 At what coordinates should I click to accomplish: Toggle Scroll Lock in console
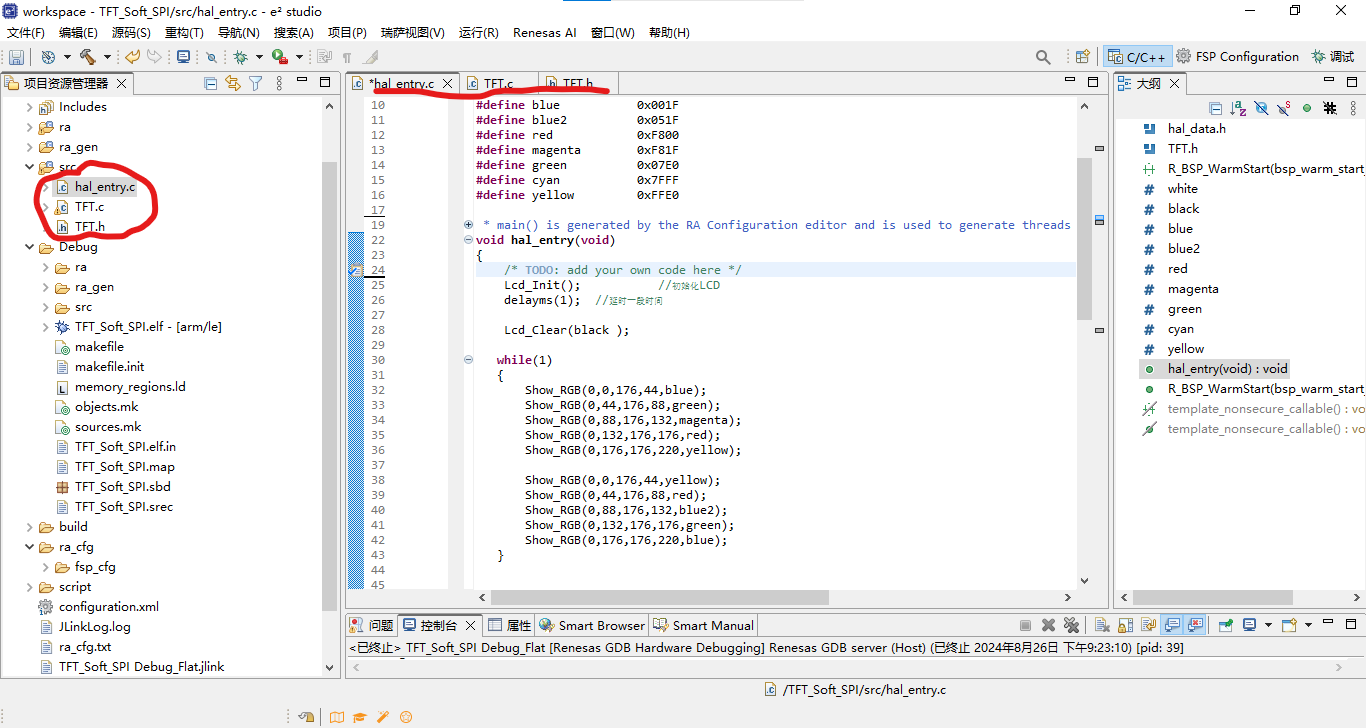(x=1125, y=625)
